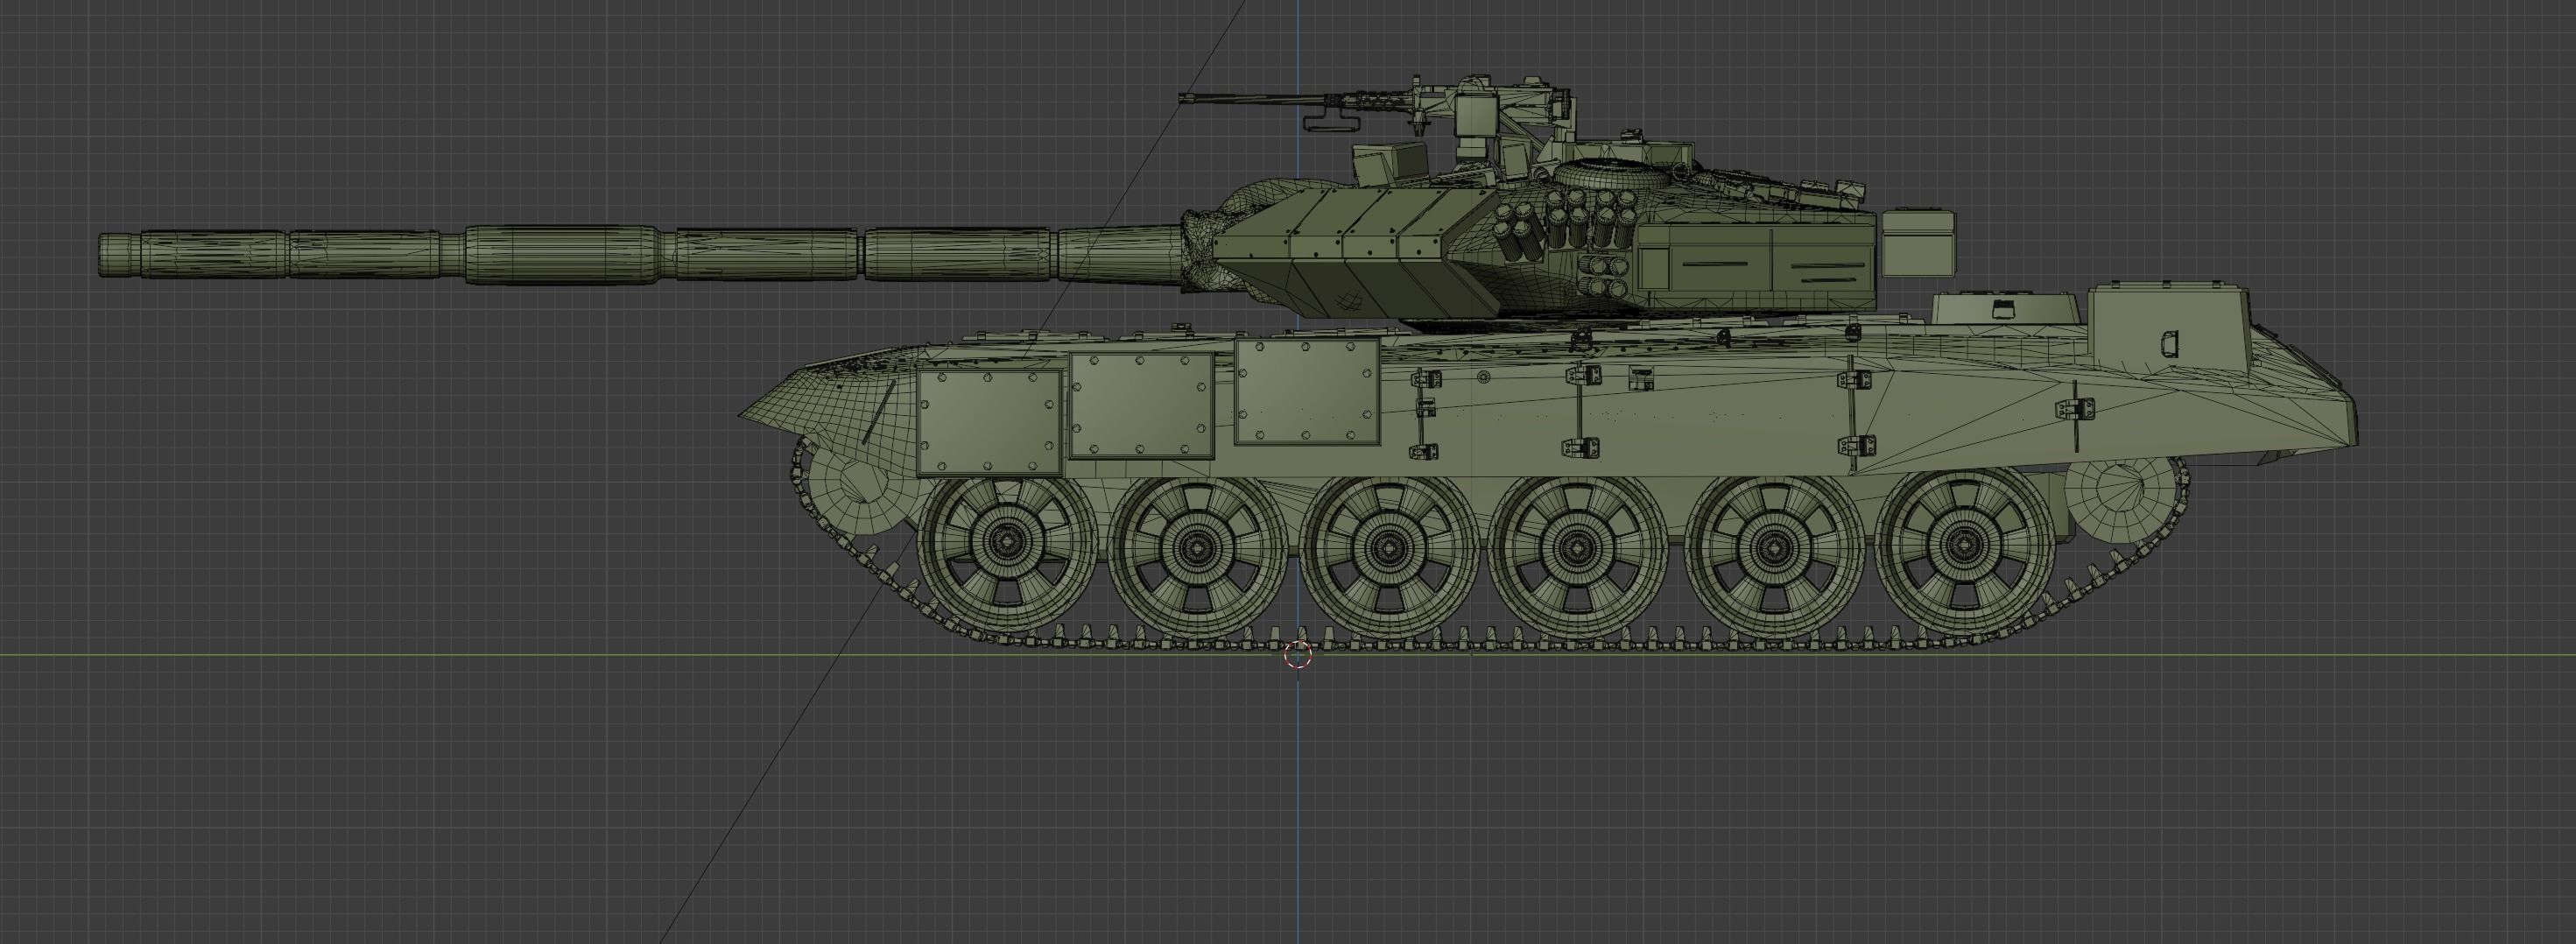Select the front-most bolted side skirt armor panel
The height and width of the screenshot is (944, 2576).
click(x=989, y=422)
